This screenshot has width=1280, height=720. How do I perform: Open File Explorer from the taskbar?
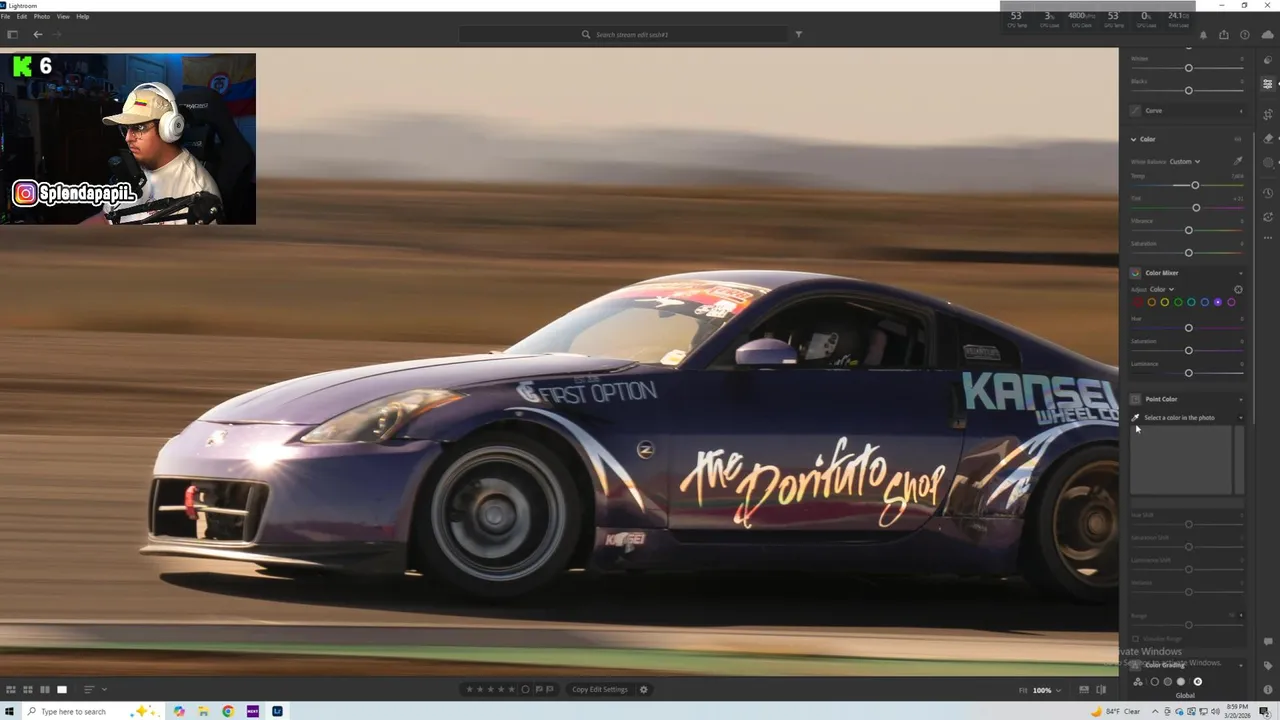point(203,711)
